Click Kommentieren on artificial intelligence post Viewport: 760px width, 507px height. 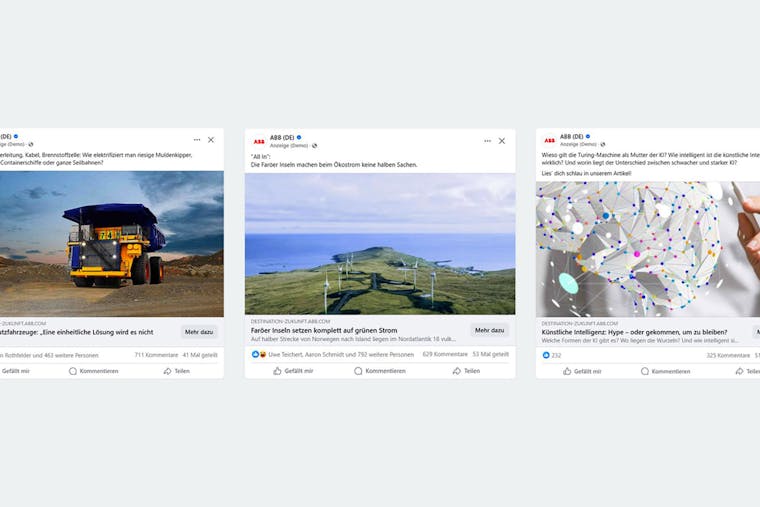[x=665, y=371]
